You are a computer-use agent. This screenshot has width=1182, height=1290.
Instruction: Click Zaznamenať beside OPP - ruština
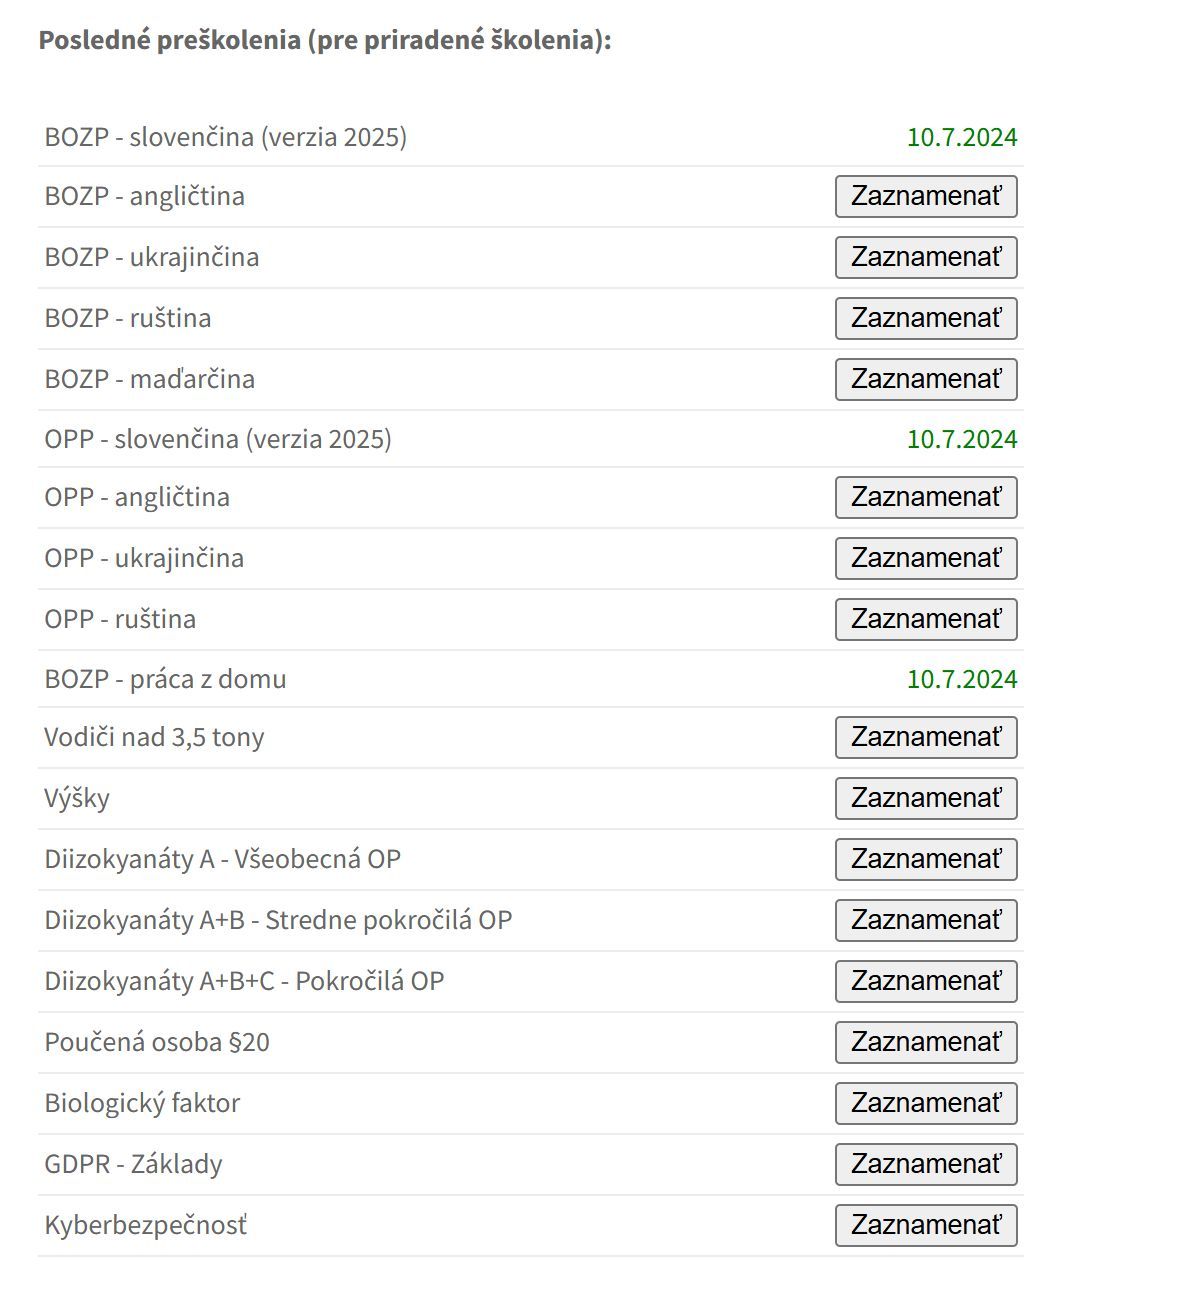(x=926, y=620)
